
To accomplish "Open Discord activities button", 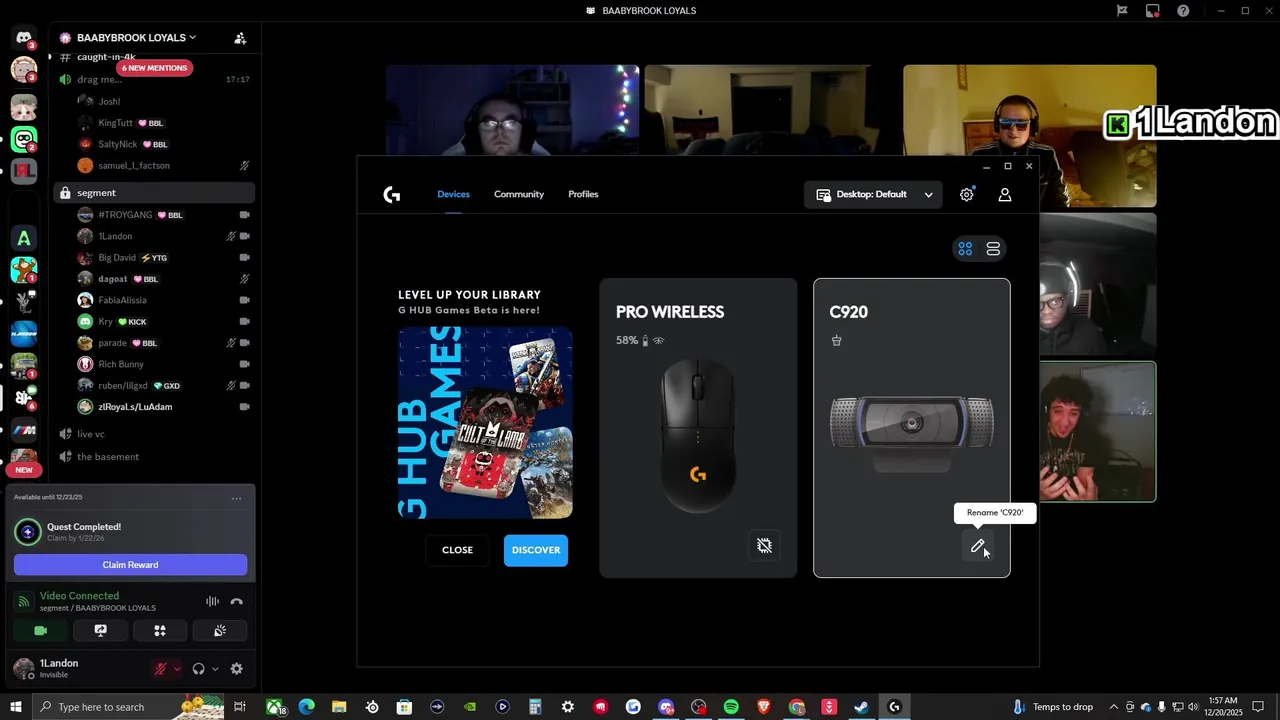I will (160, 631).
